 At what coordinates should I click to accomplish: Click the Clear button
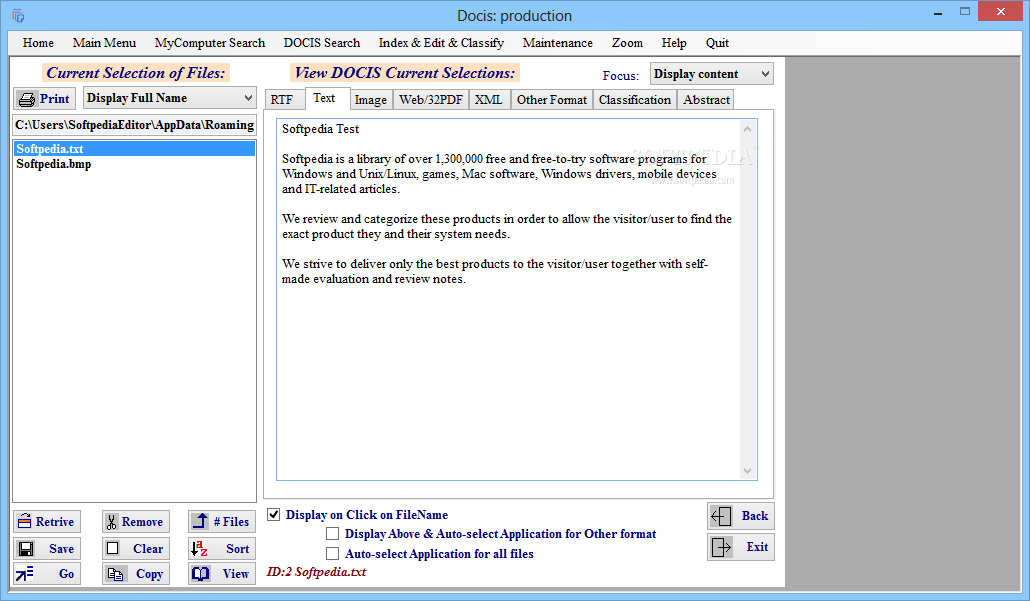click(135, 548)
